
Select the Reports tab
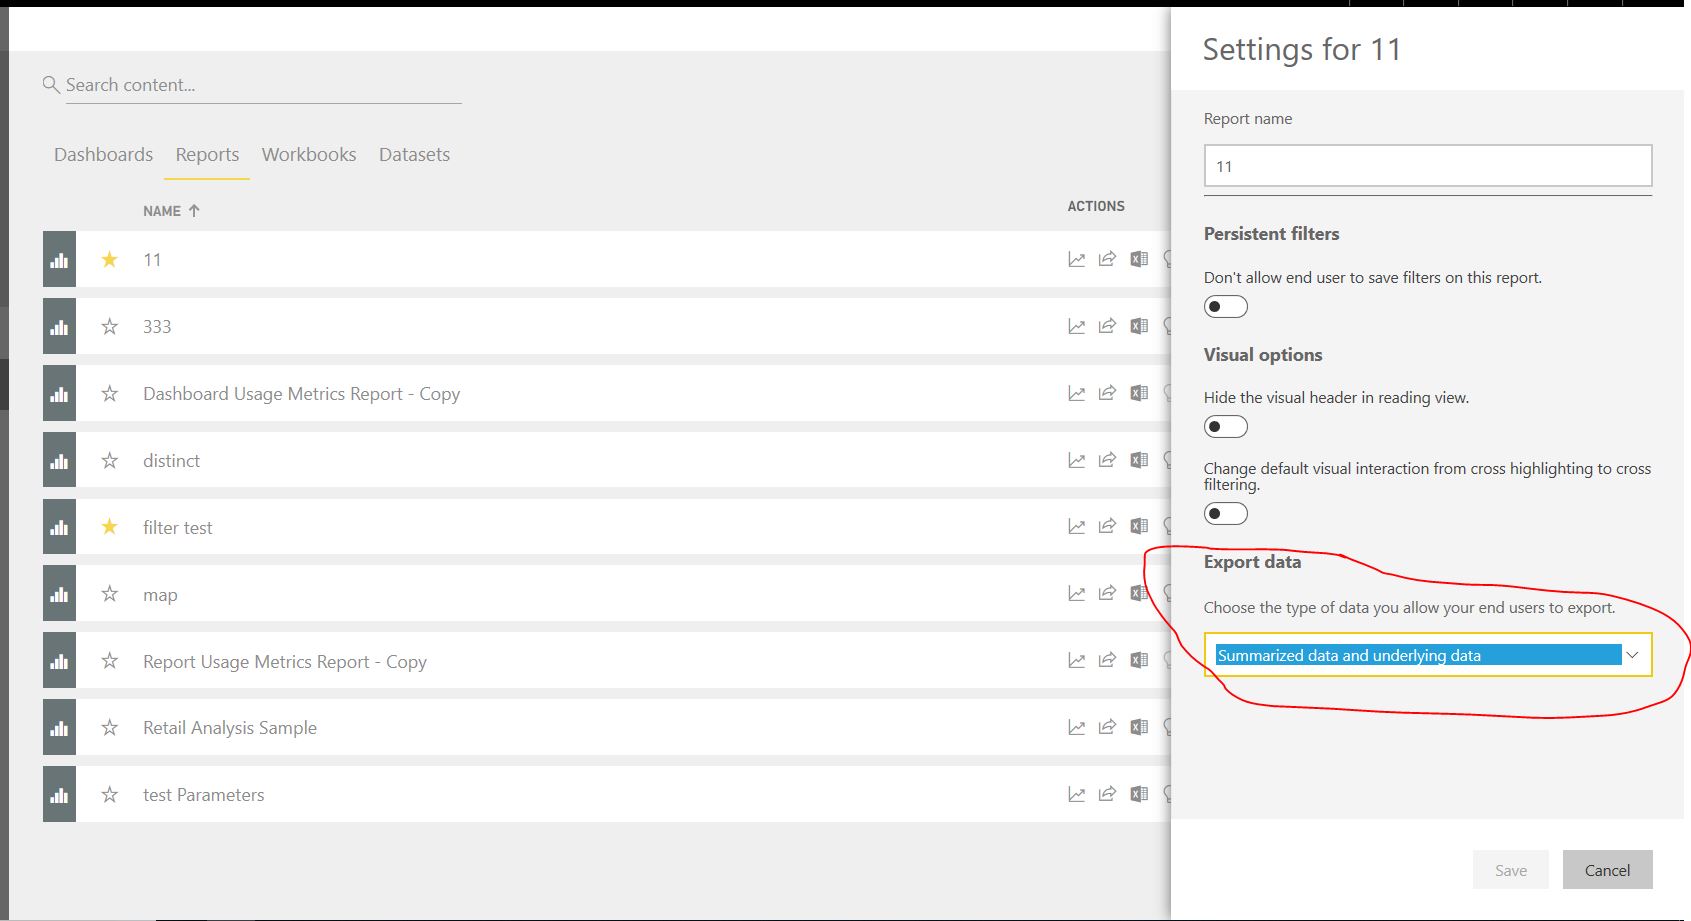coord(207,155)
